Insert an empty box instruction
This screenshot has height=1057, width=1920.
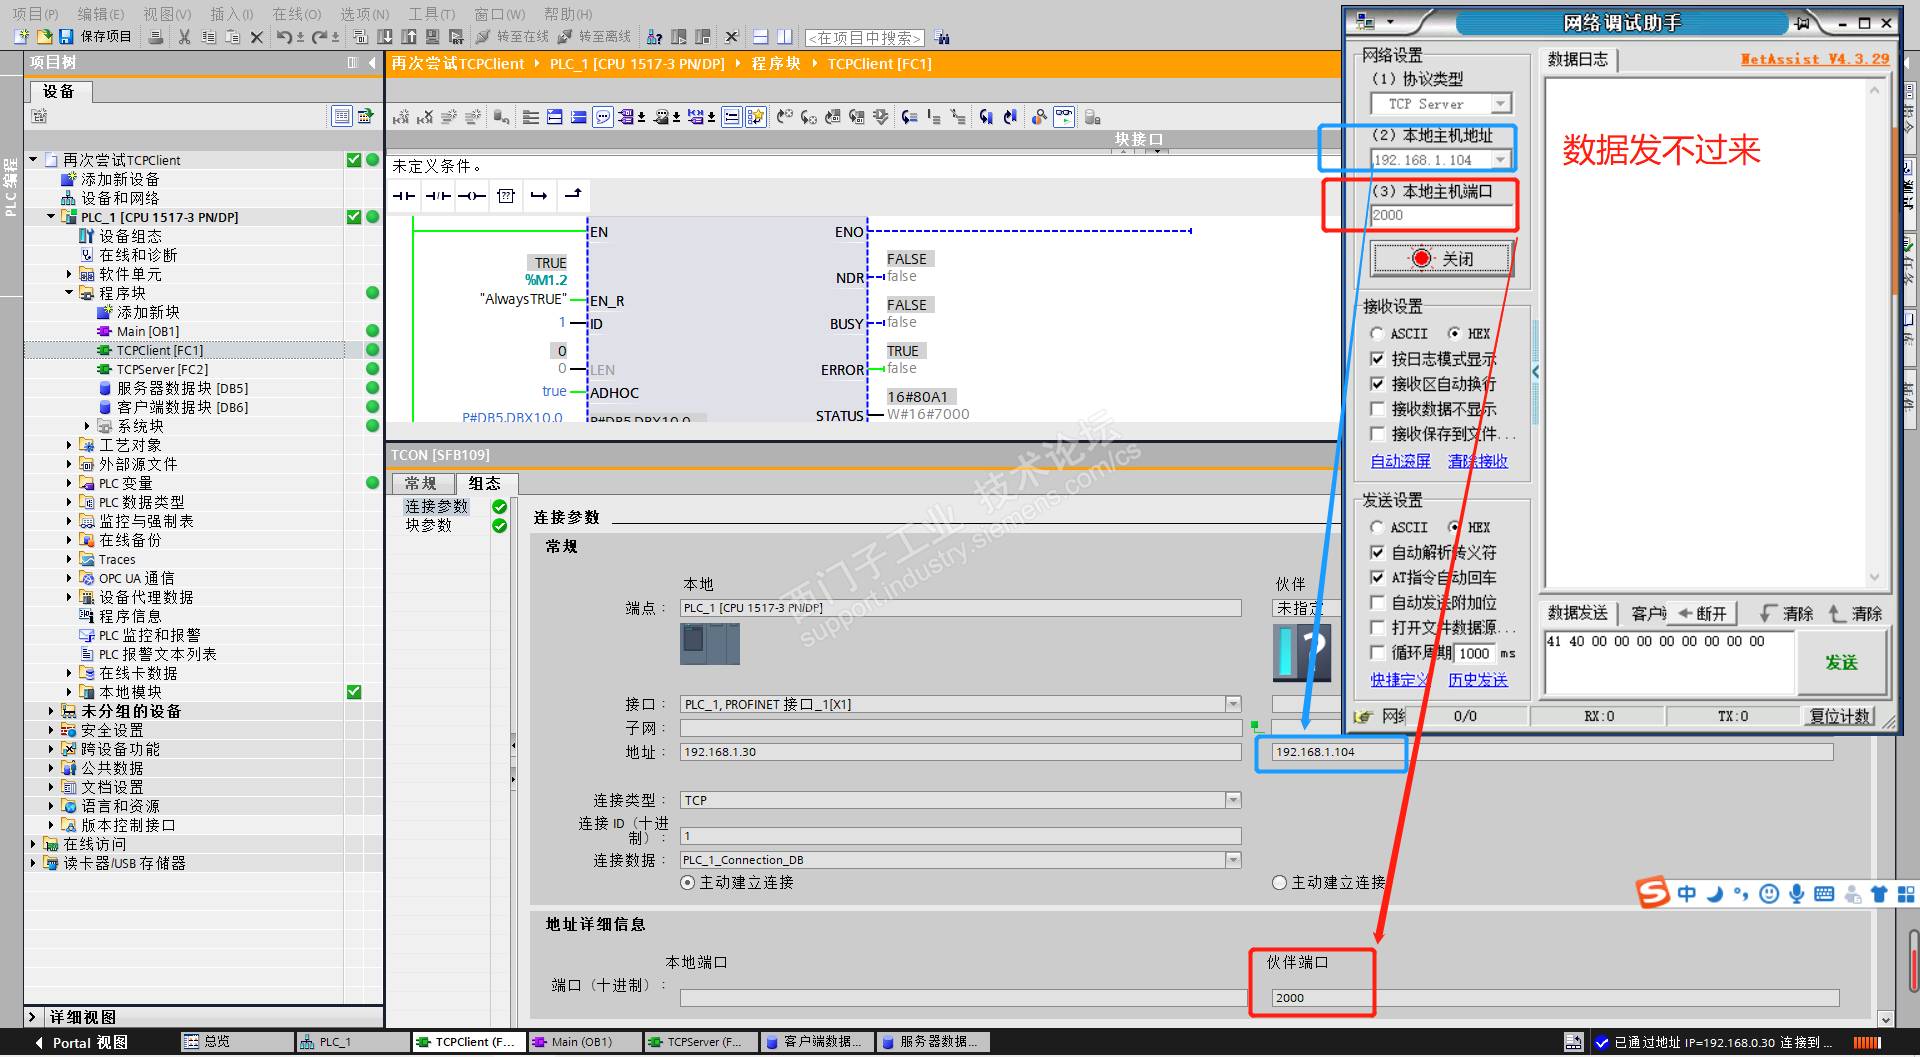click(506, 196)
